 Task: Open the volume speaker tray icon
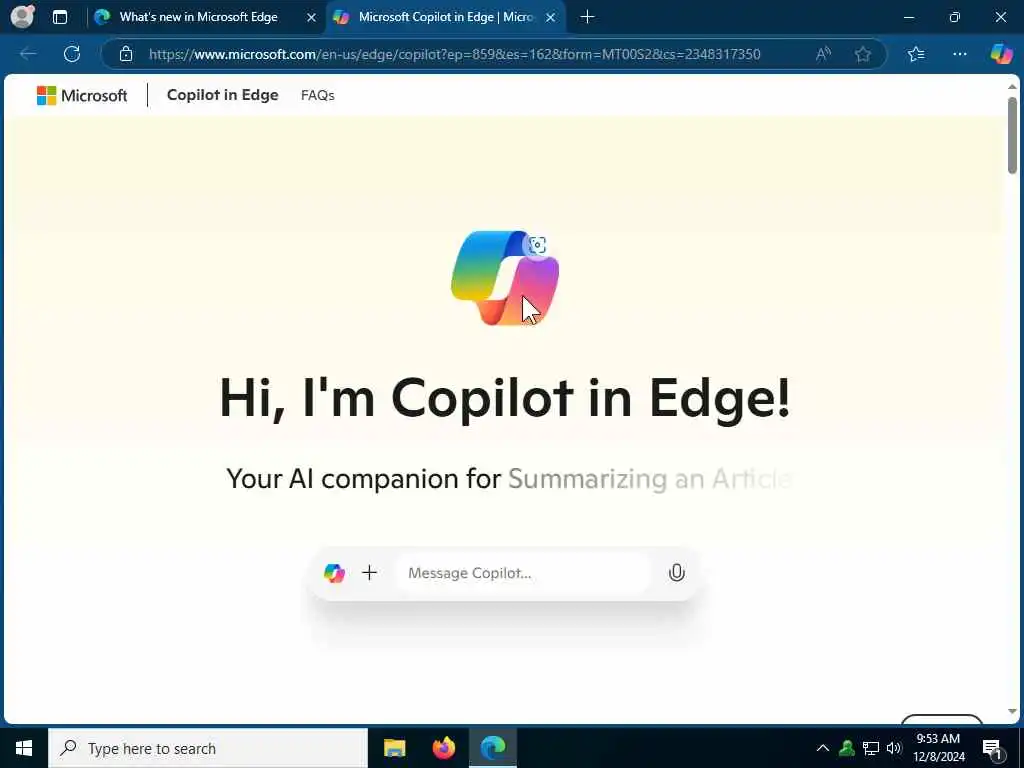(894, 748)
